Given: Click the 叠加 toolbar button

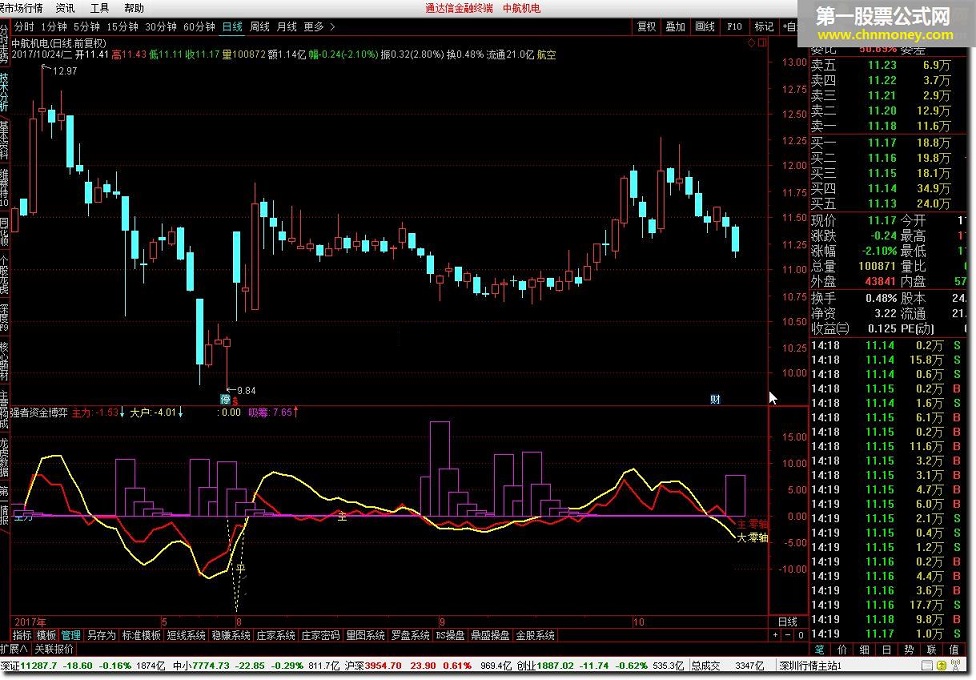Looking at the screenshot, I should coord(675,27).
